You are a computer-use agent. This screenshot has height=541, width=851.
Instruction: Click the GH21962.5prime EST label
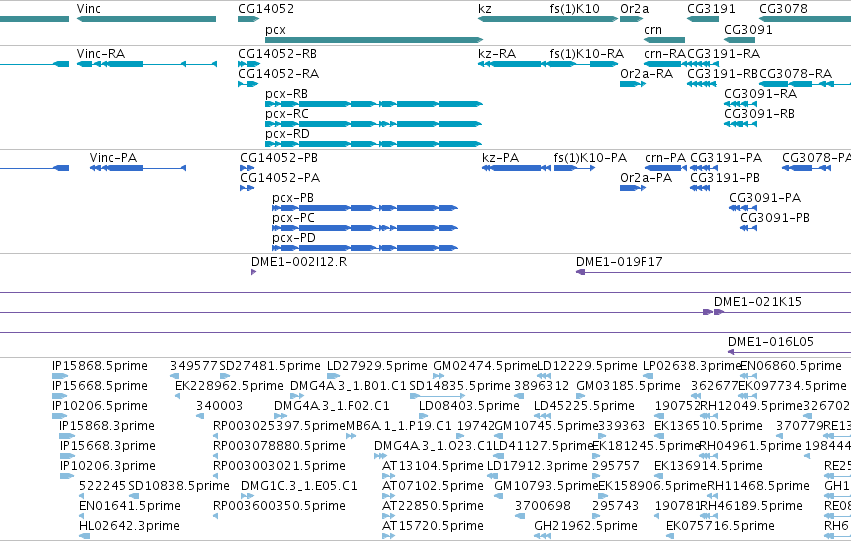(x=586, y=526)
